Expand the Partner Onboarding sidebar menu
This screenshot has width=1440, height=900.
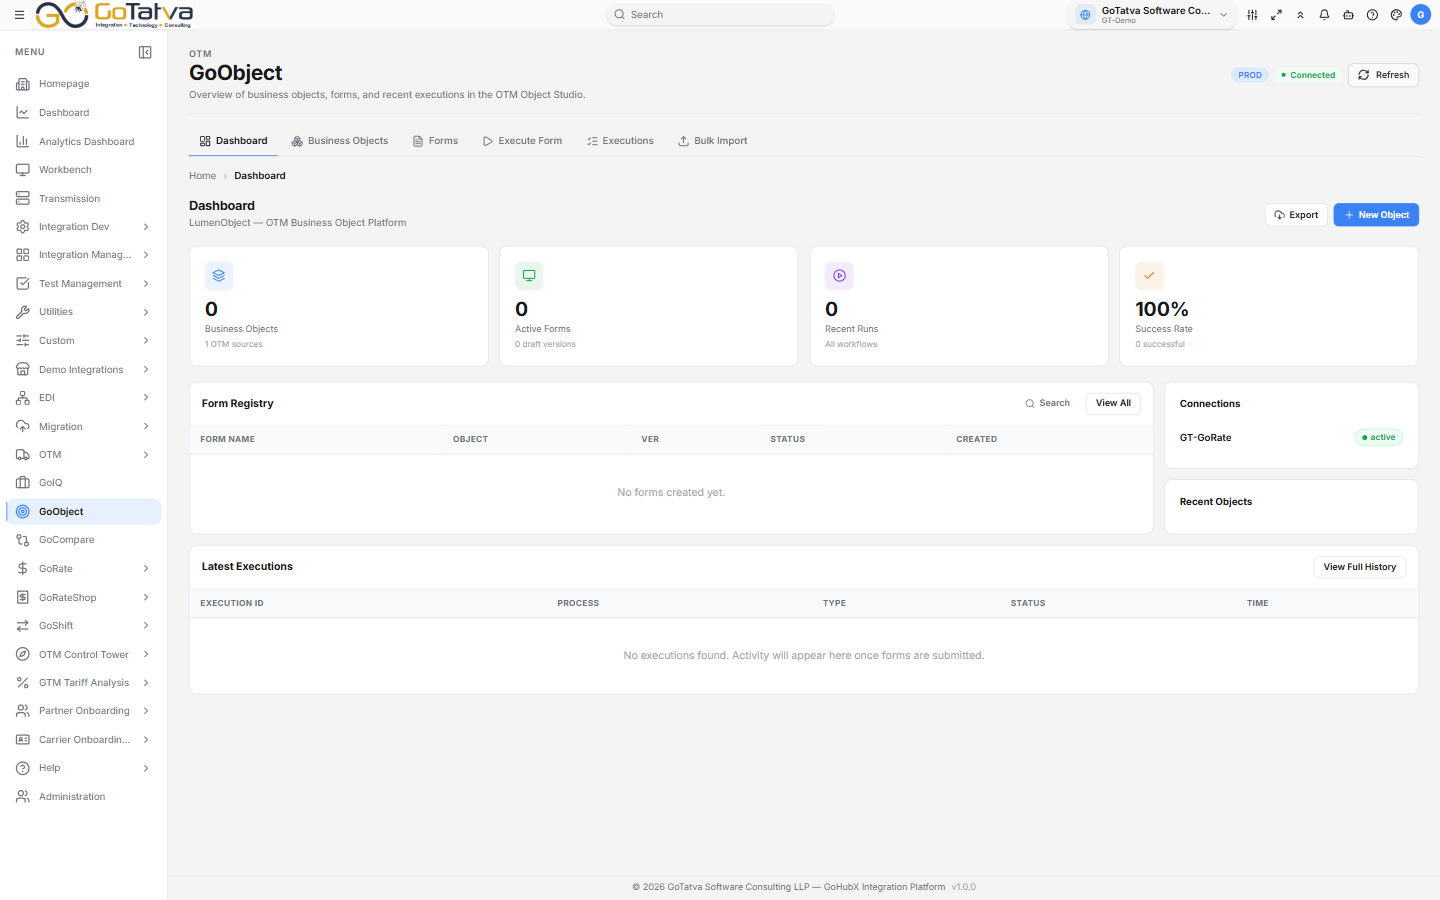click(83, 711)
